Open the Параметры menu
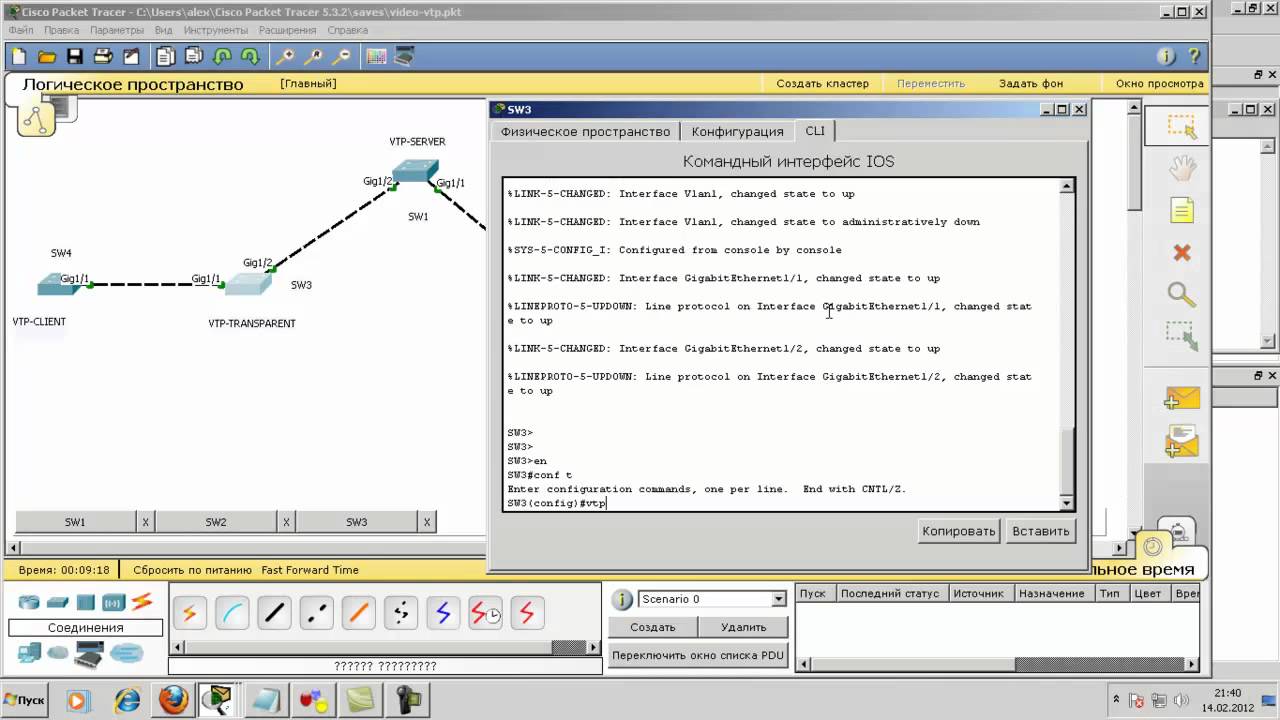Screen dimensions: 1280x720 (117, 30)
